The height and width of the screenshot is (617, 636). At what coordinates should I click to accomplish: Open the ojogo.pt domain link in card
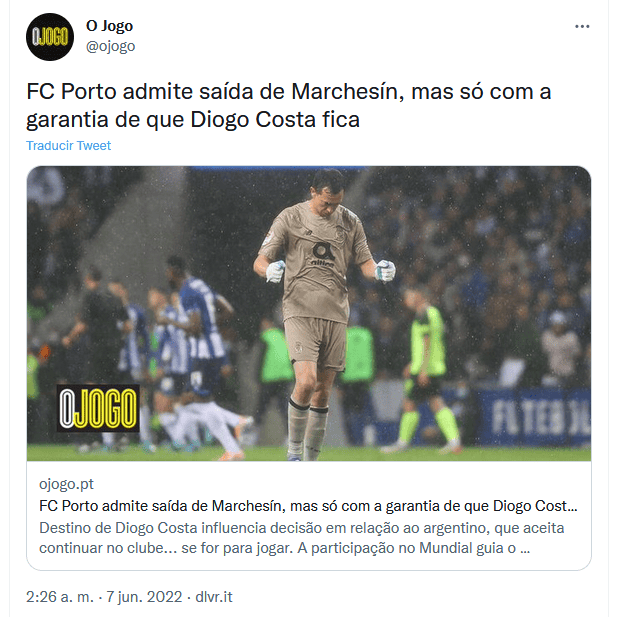[66, 484]
